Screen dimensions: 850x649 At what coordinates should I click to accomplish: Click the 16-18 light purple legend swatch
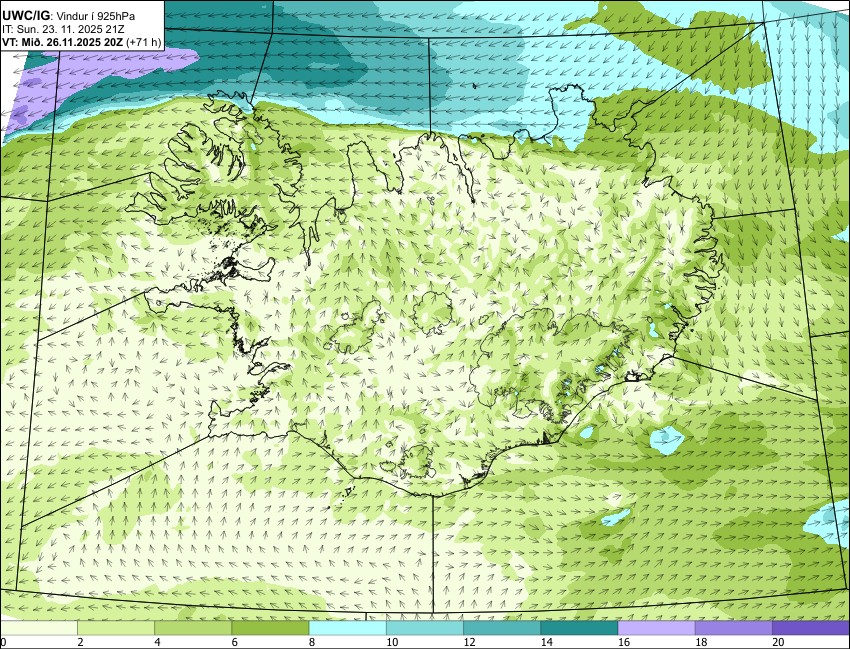[656, 627]
